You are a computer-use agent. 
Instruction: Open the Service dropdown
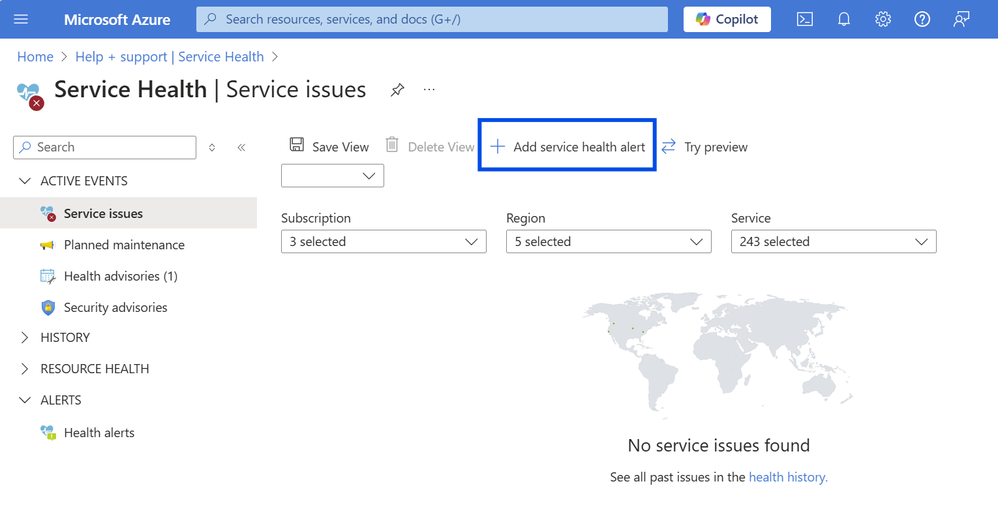tap(833, 242)
